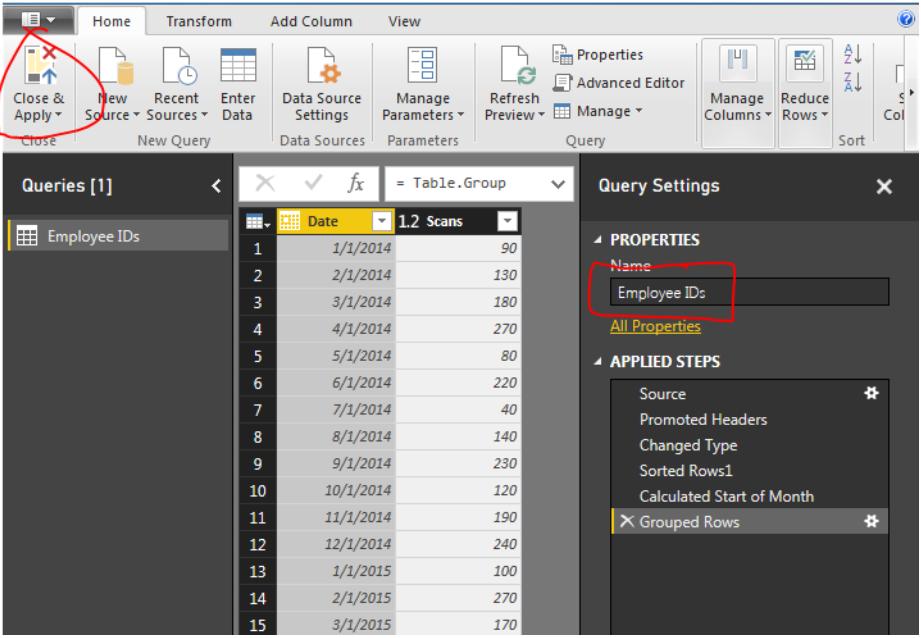Viewport: 921px width, 638px height.
Task: Switch to the Transform tab
Action: point(199,20)
